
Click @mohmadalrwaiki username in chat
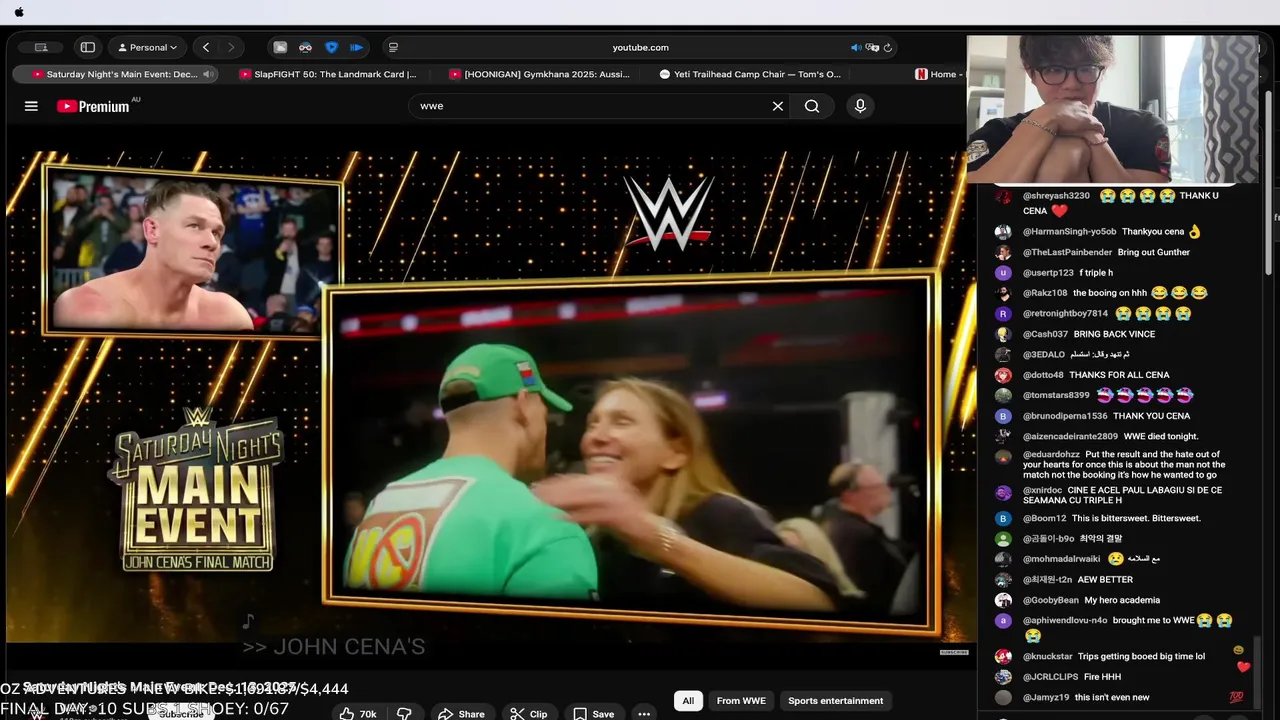point(1061,559)
